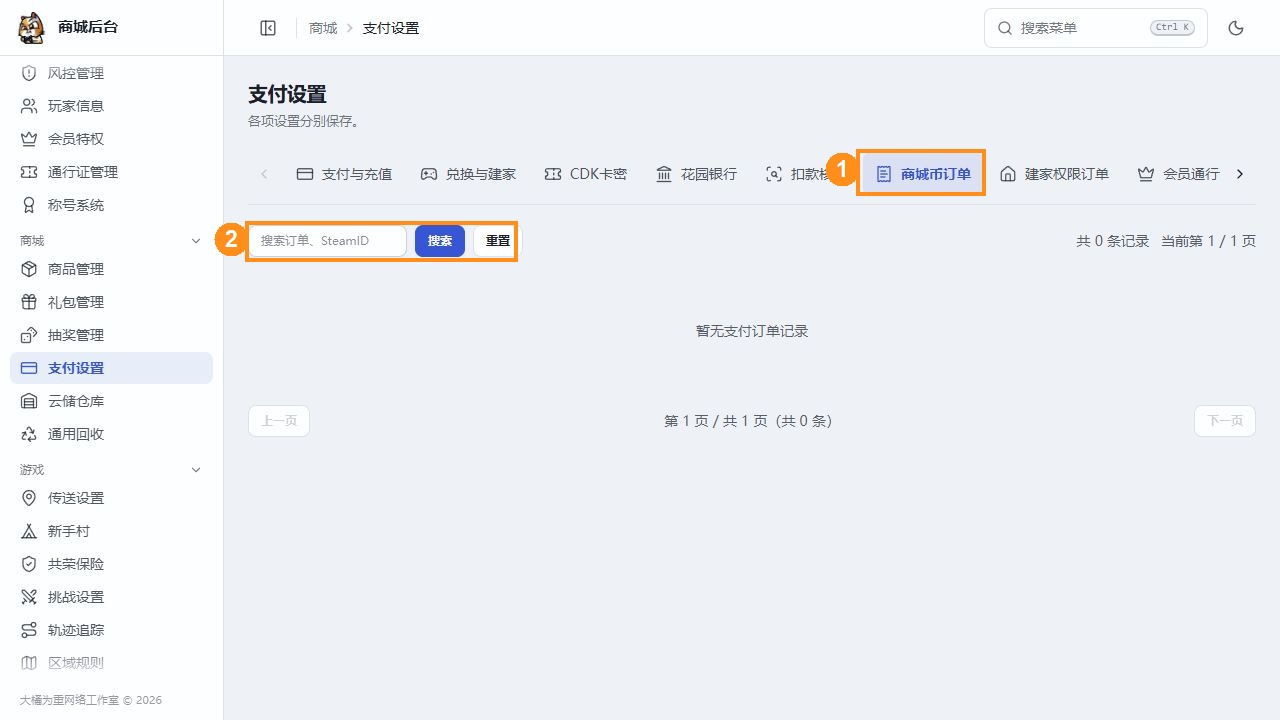
Task: Switch to CDK卡密 tab
Action: (x=585, y=174)
